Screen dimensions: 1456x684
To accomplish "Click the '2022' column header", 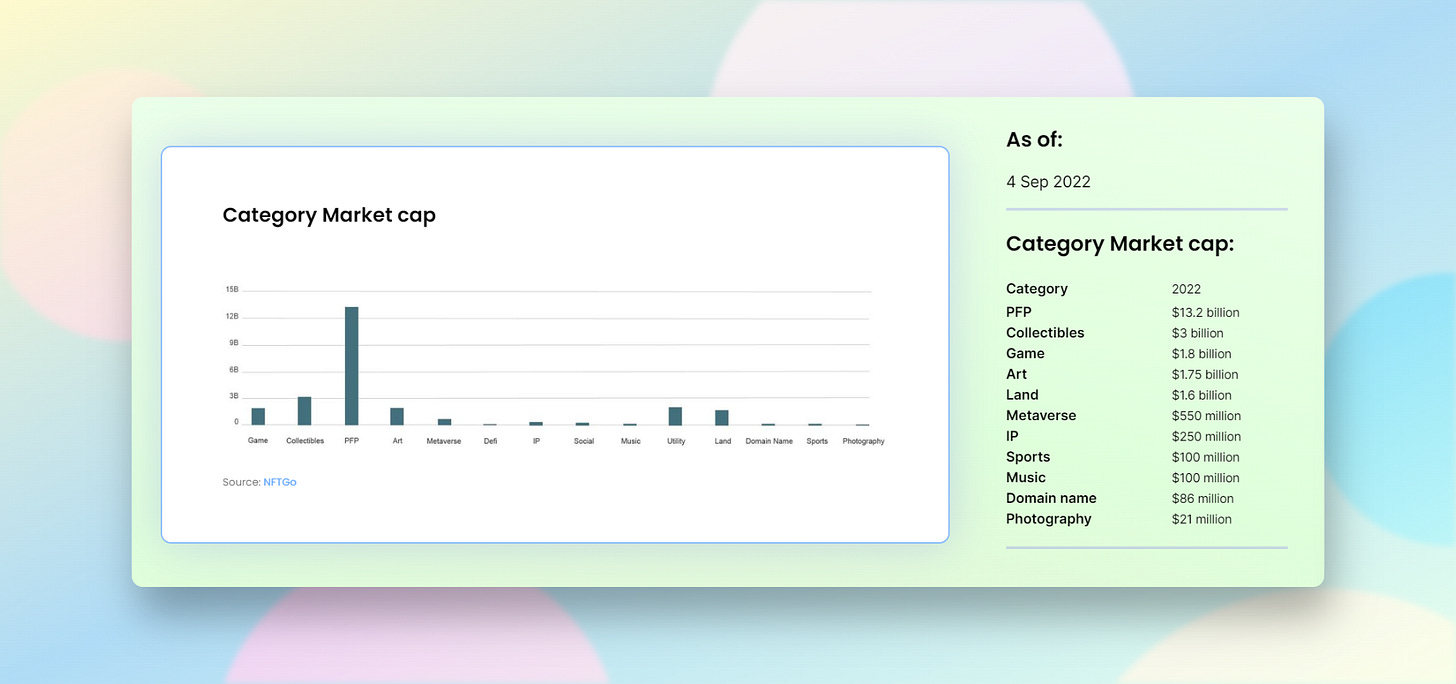I will coord(1186,289).
